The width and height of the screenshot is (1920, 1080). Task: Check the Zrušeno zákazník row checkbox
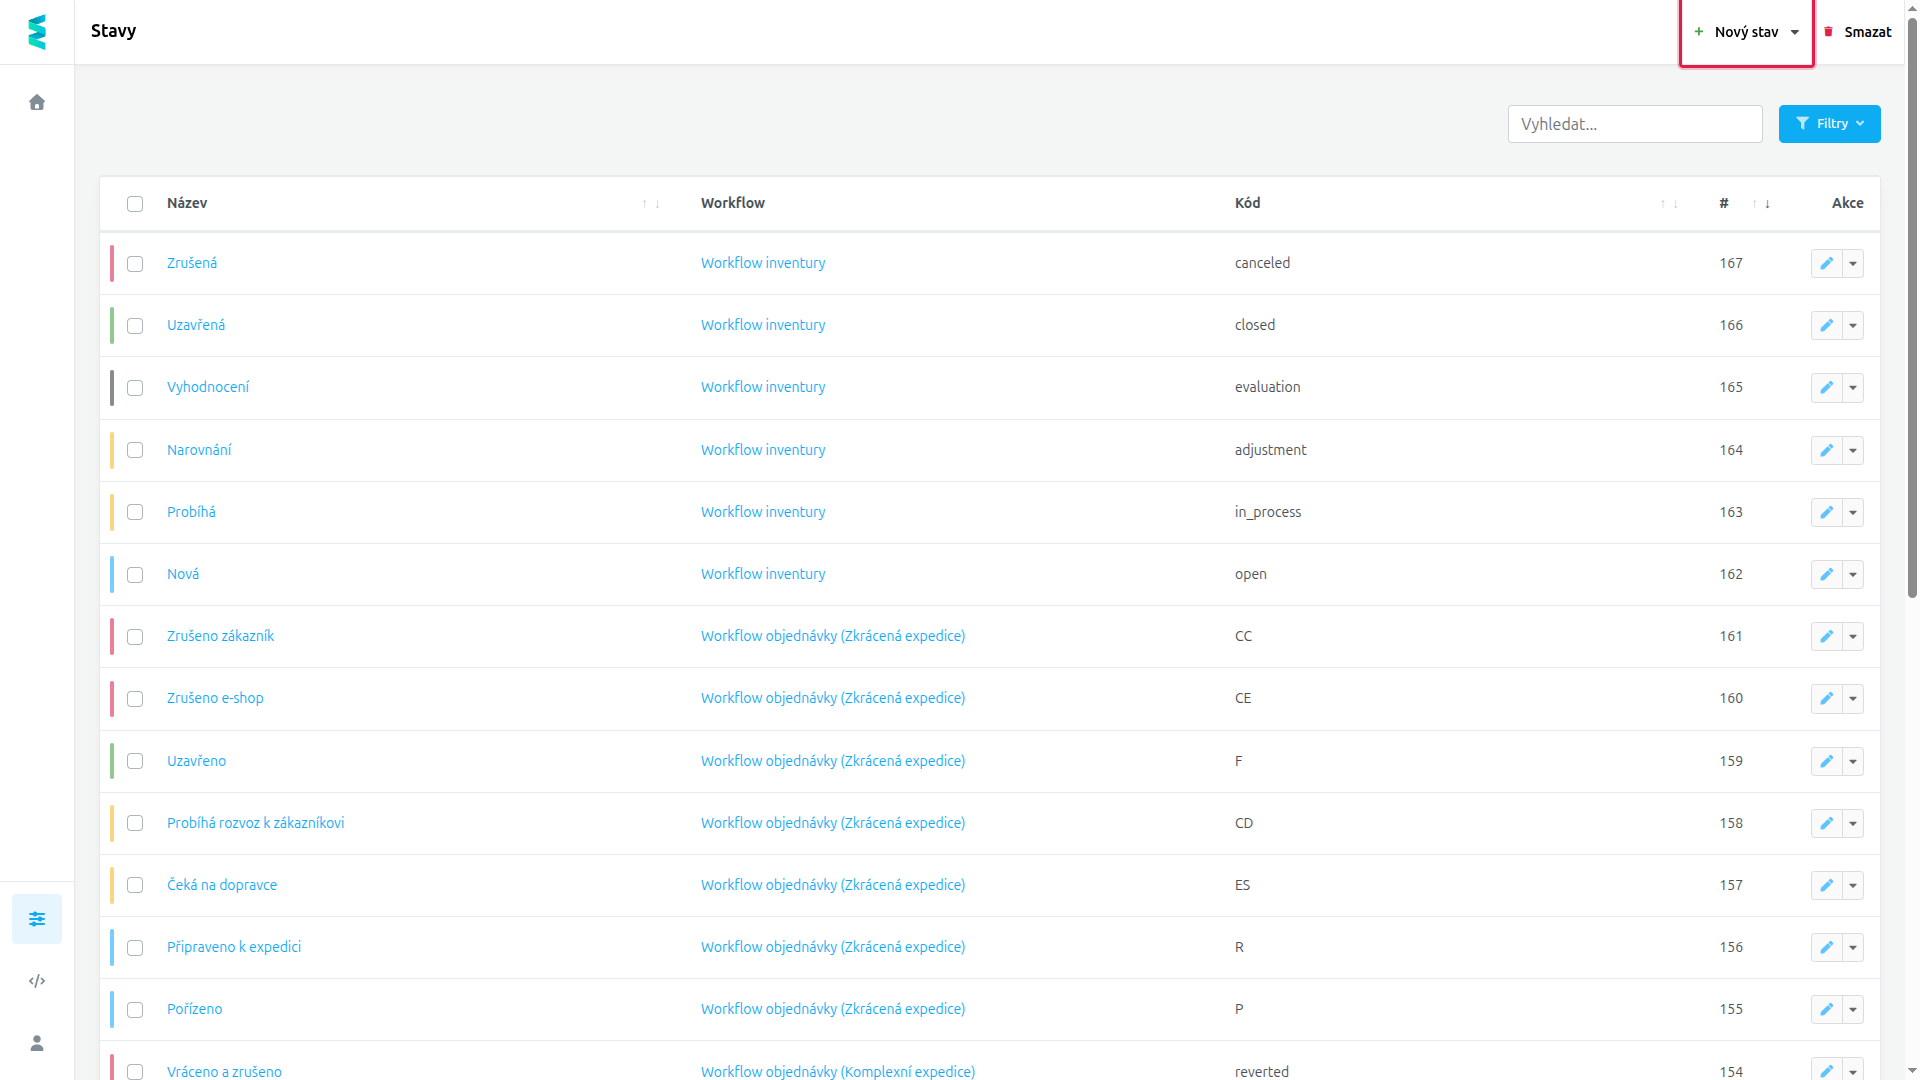(135, 637)
